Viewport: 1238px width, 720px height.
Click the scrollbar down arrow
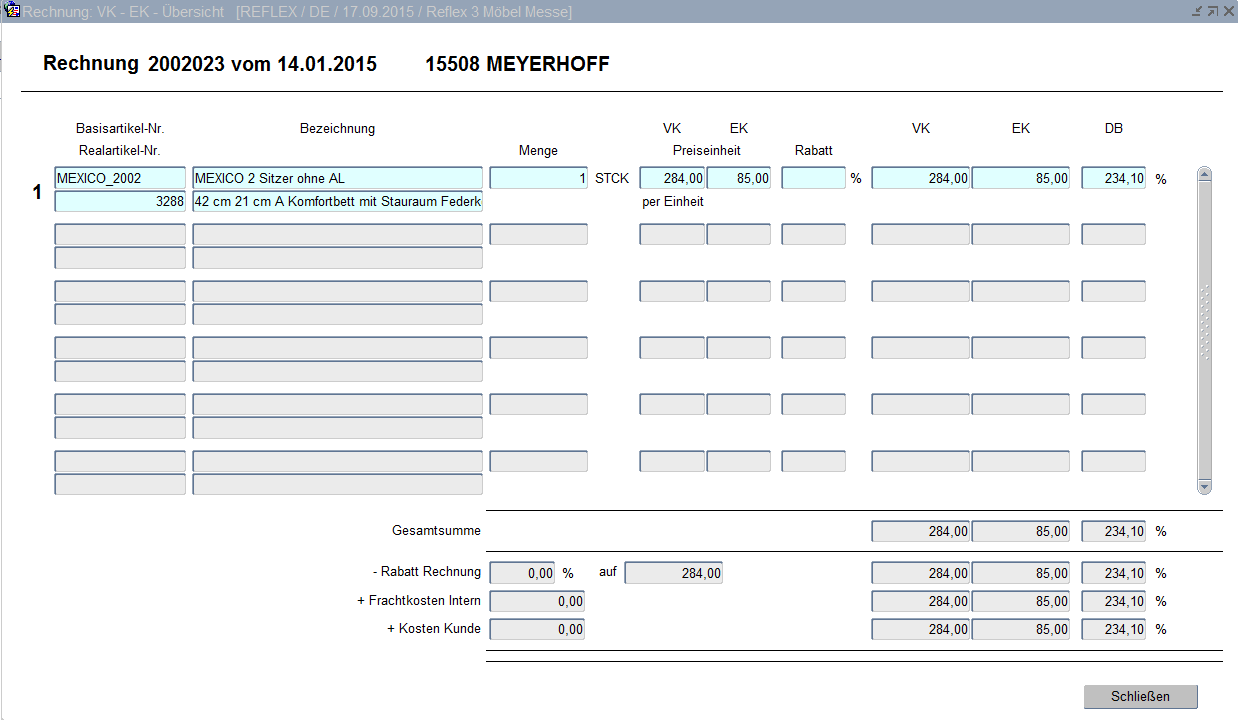pyautogui.click(x=1204, y=486)
